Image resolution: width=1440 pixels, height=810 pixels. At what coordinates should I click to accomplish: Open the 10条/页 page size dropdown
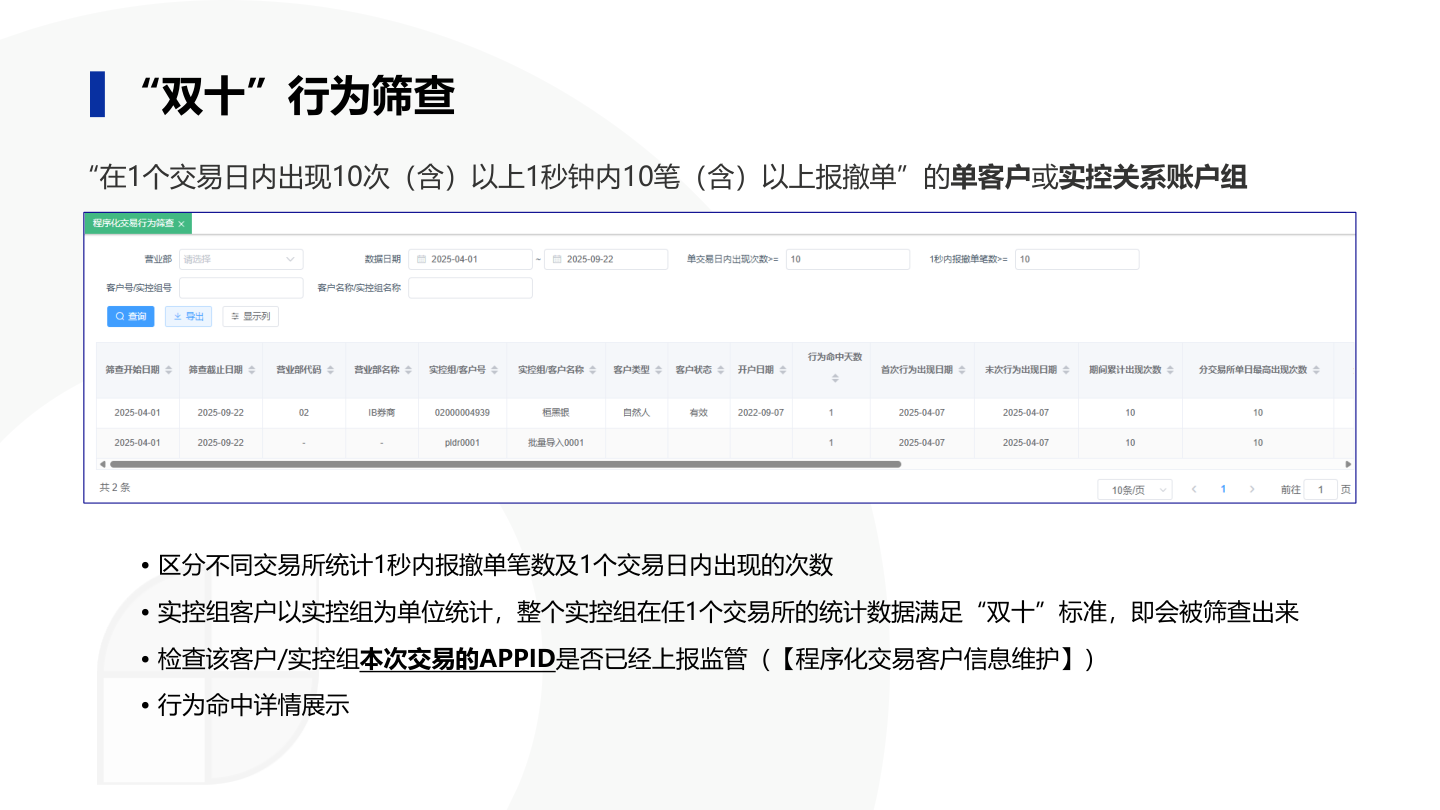[1135, 490]
